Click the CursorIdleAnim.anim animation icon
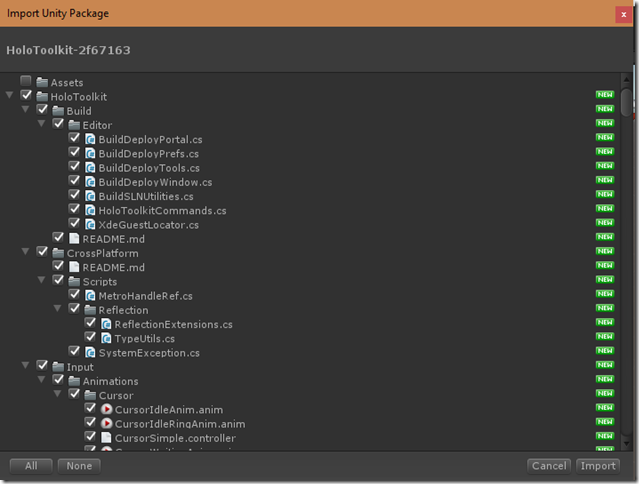Image resolution: width=639 pixels, height=484 pixels. (x=106, y=409)
